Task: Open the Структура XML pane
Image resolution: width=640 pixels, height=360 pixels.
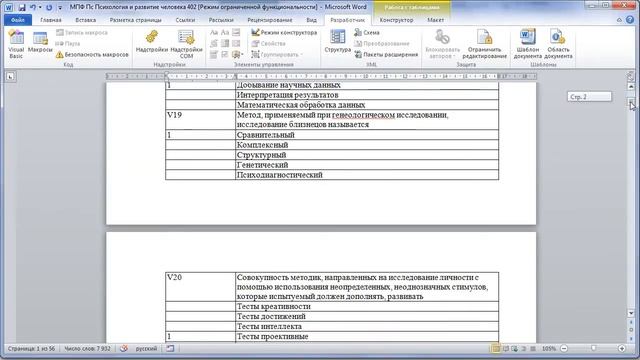Action: (x=338, y=42)
